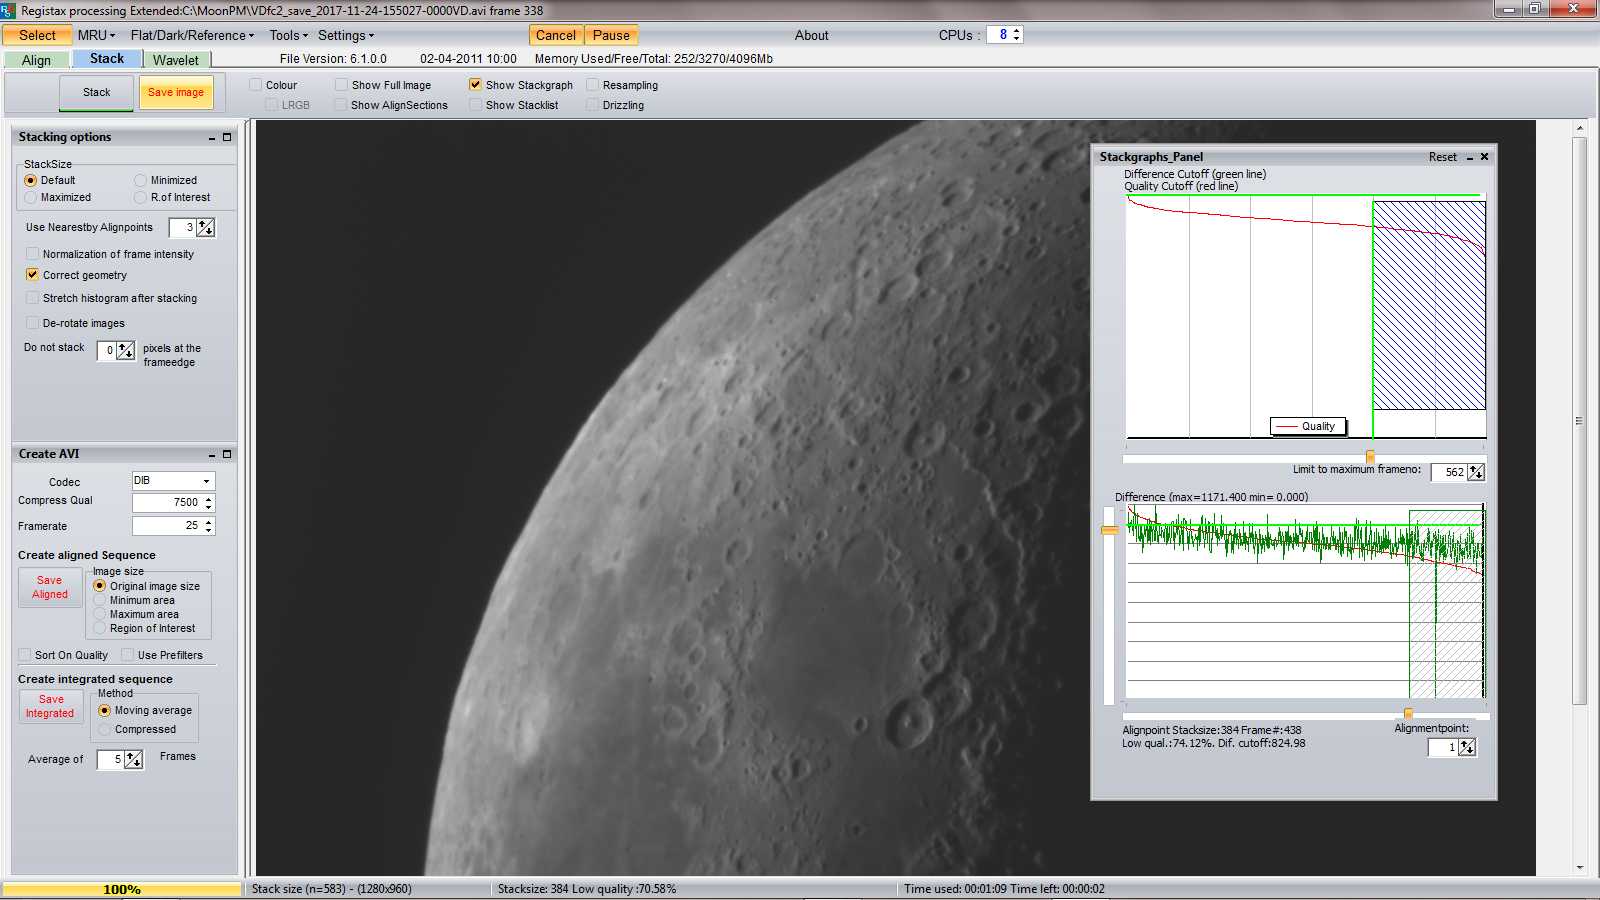Enable Sort On Quality checkbox
This screenshot has width=1600, height=900.
(25, 655)
